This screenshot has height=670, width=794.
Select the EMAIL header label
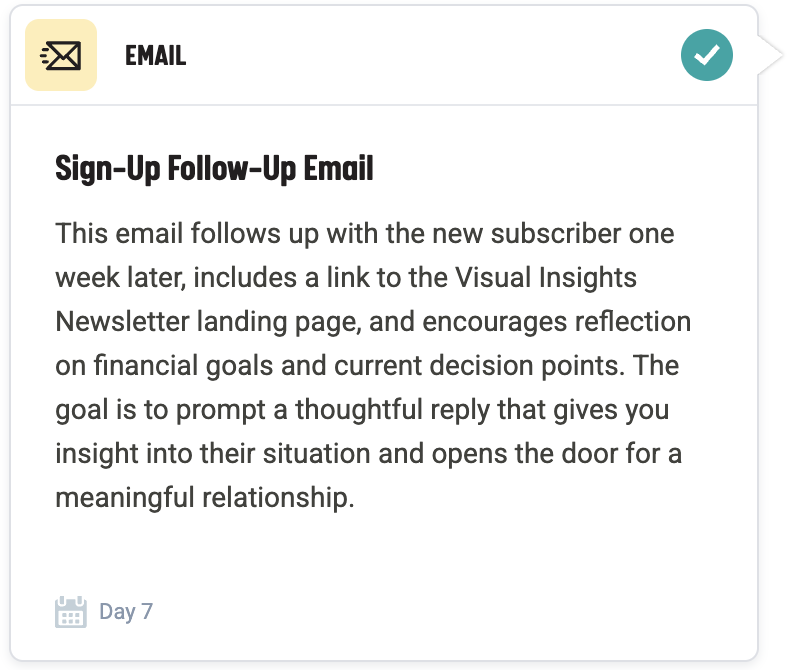coord(155,56)
